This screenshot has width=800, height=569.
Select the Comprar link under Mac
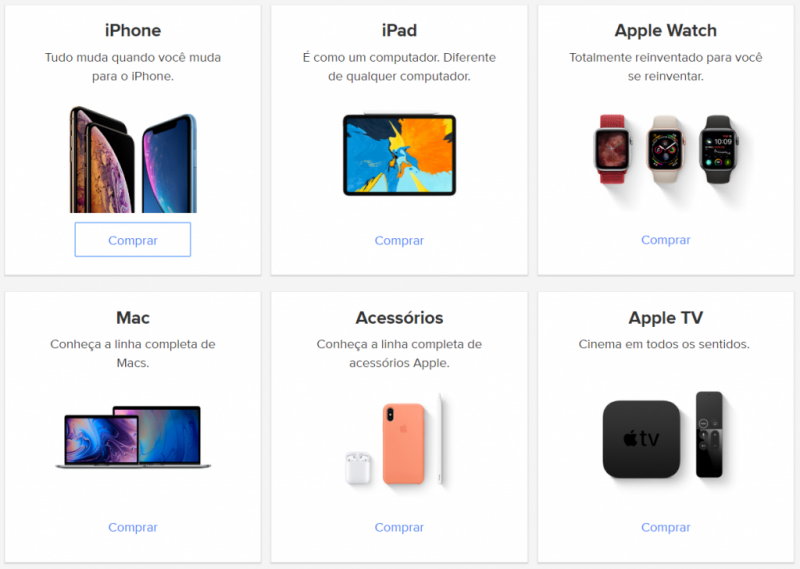[x=133, y=527]
